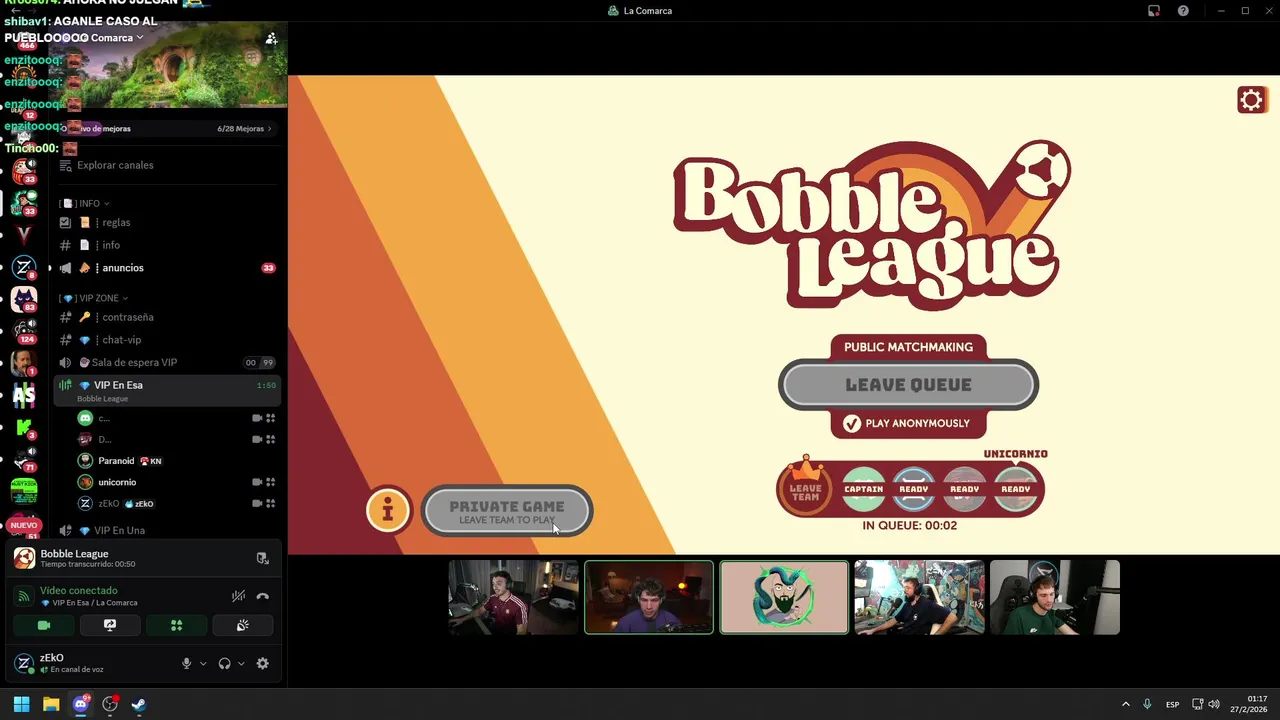Click the Leave Team crown icon
The width and height of the screenshot is (1280, 720).
click(x=805, y=488)
